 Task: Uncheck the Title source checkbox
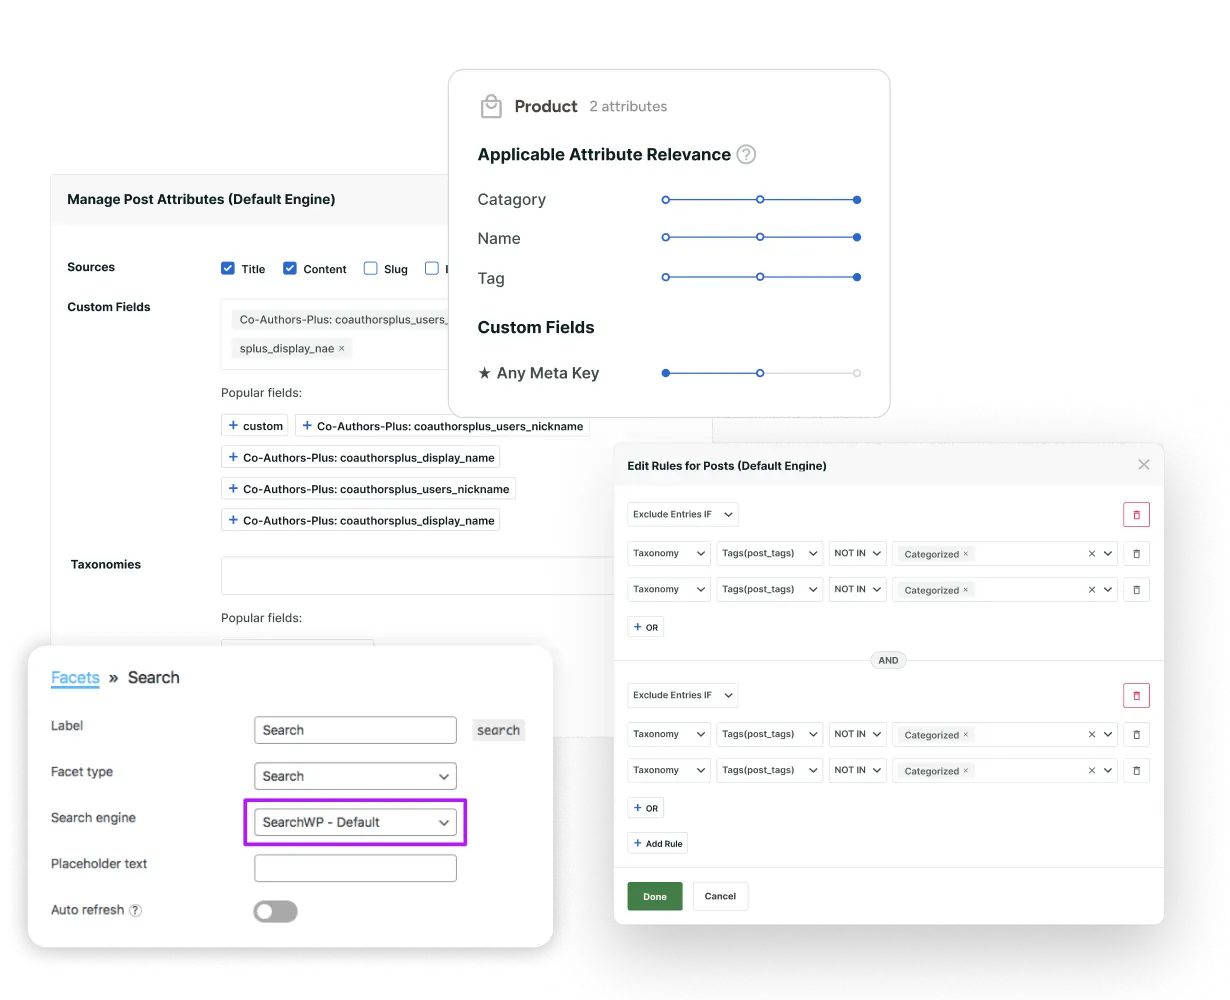228,268
